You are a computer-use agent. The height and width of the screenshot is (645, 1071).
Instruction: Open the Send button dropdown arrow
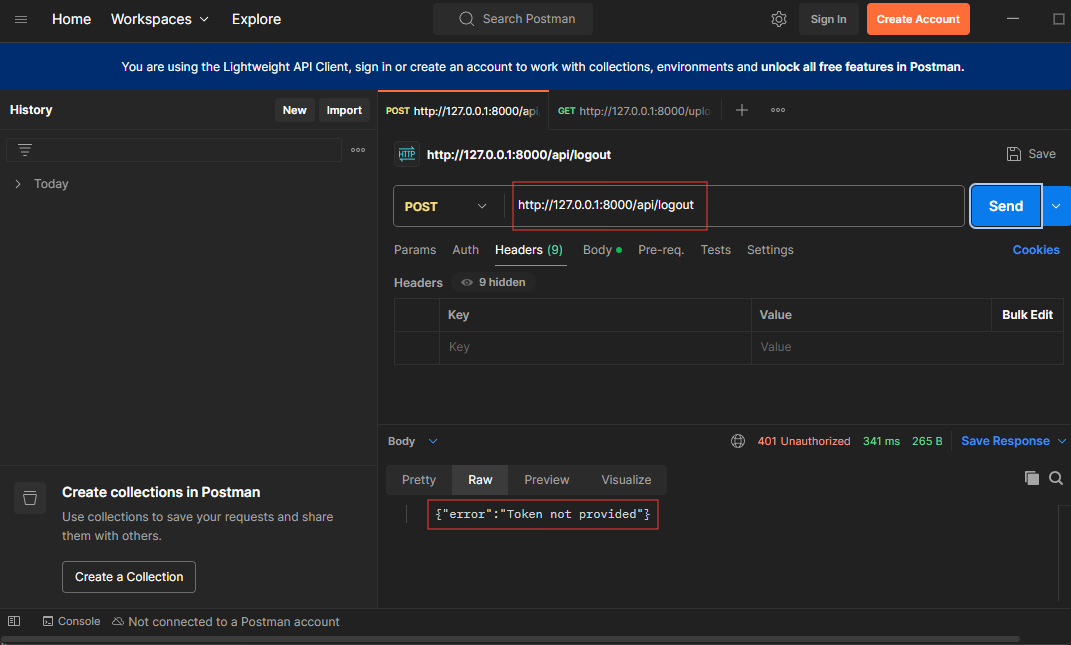(x=1056, y=206)
